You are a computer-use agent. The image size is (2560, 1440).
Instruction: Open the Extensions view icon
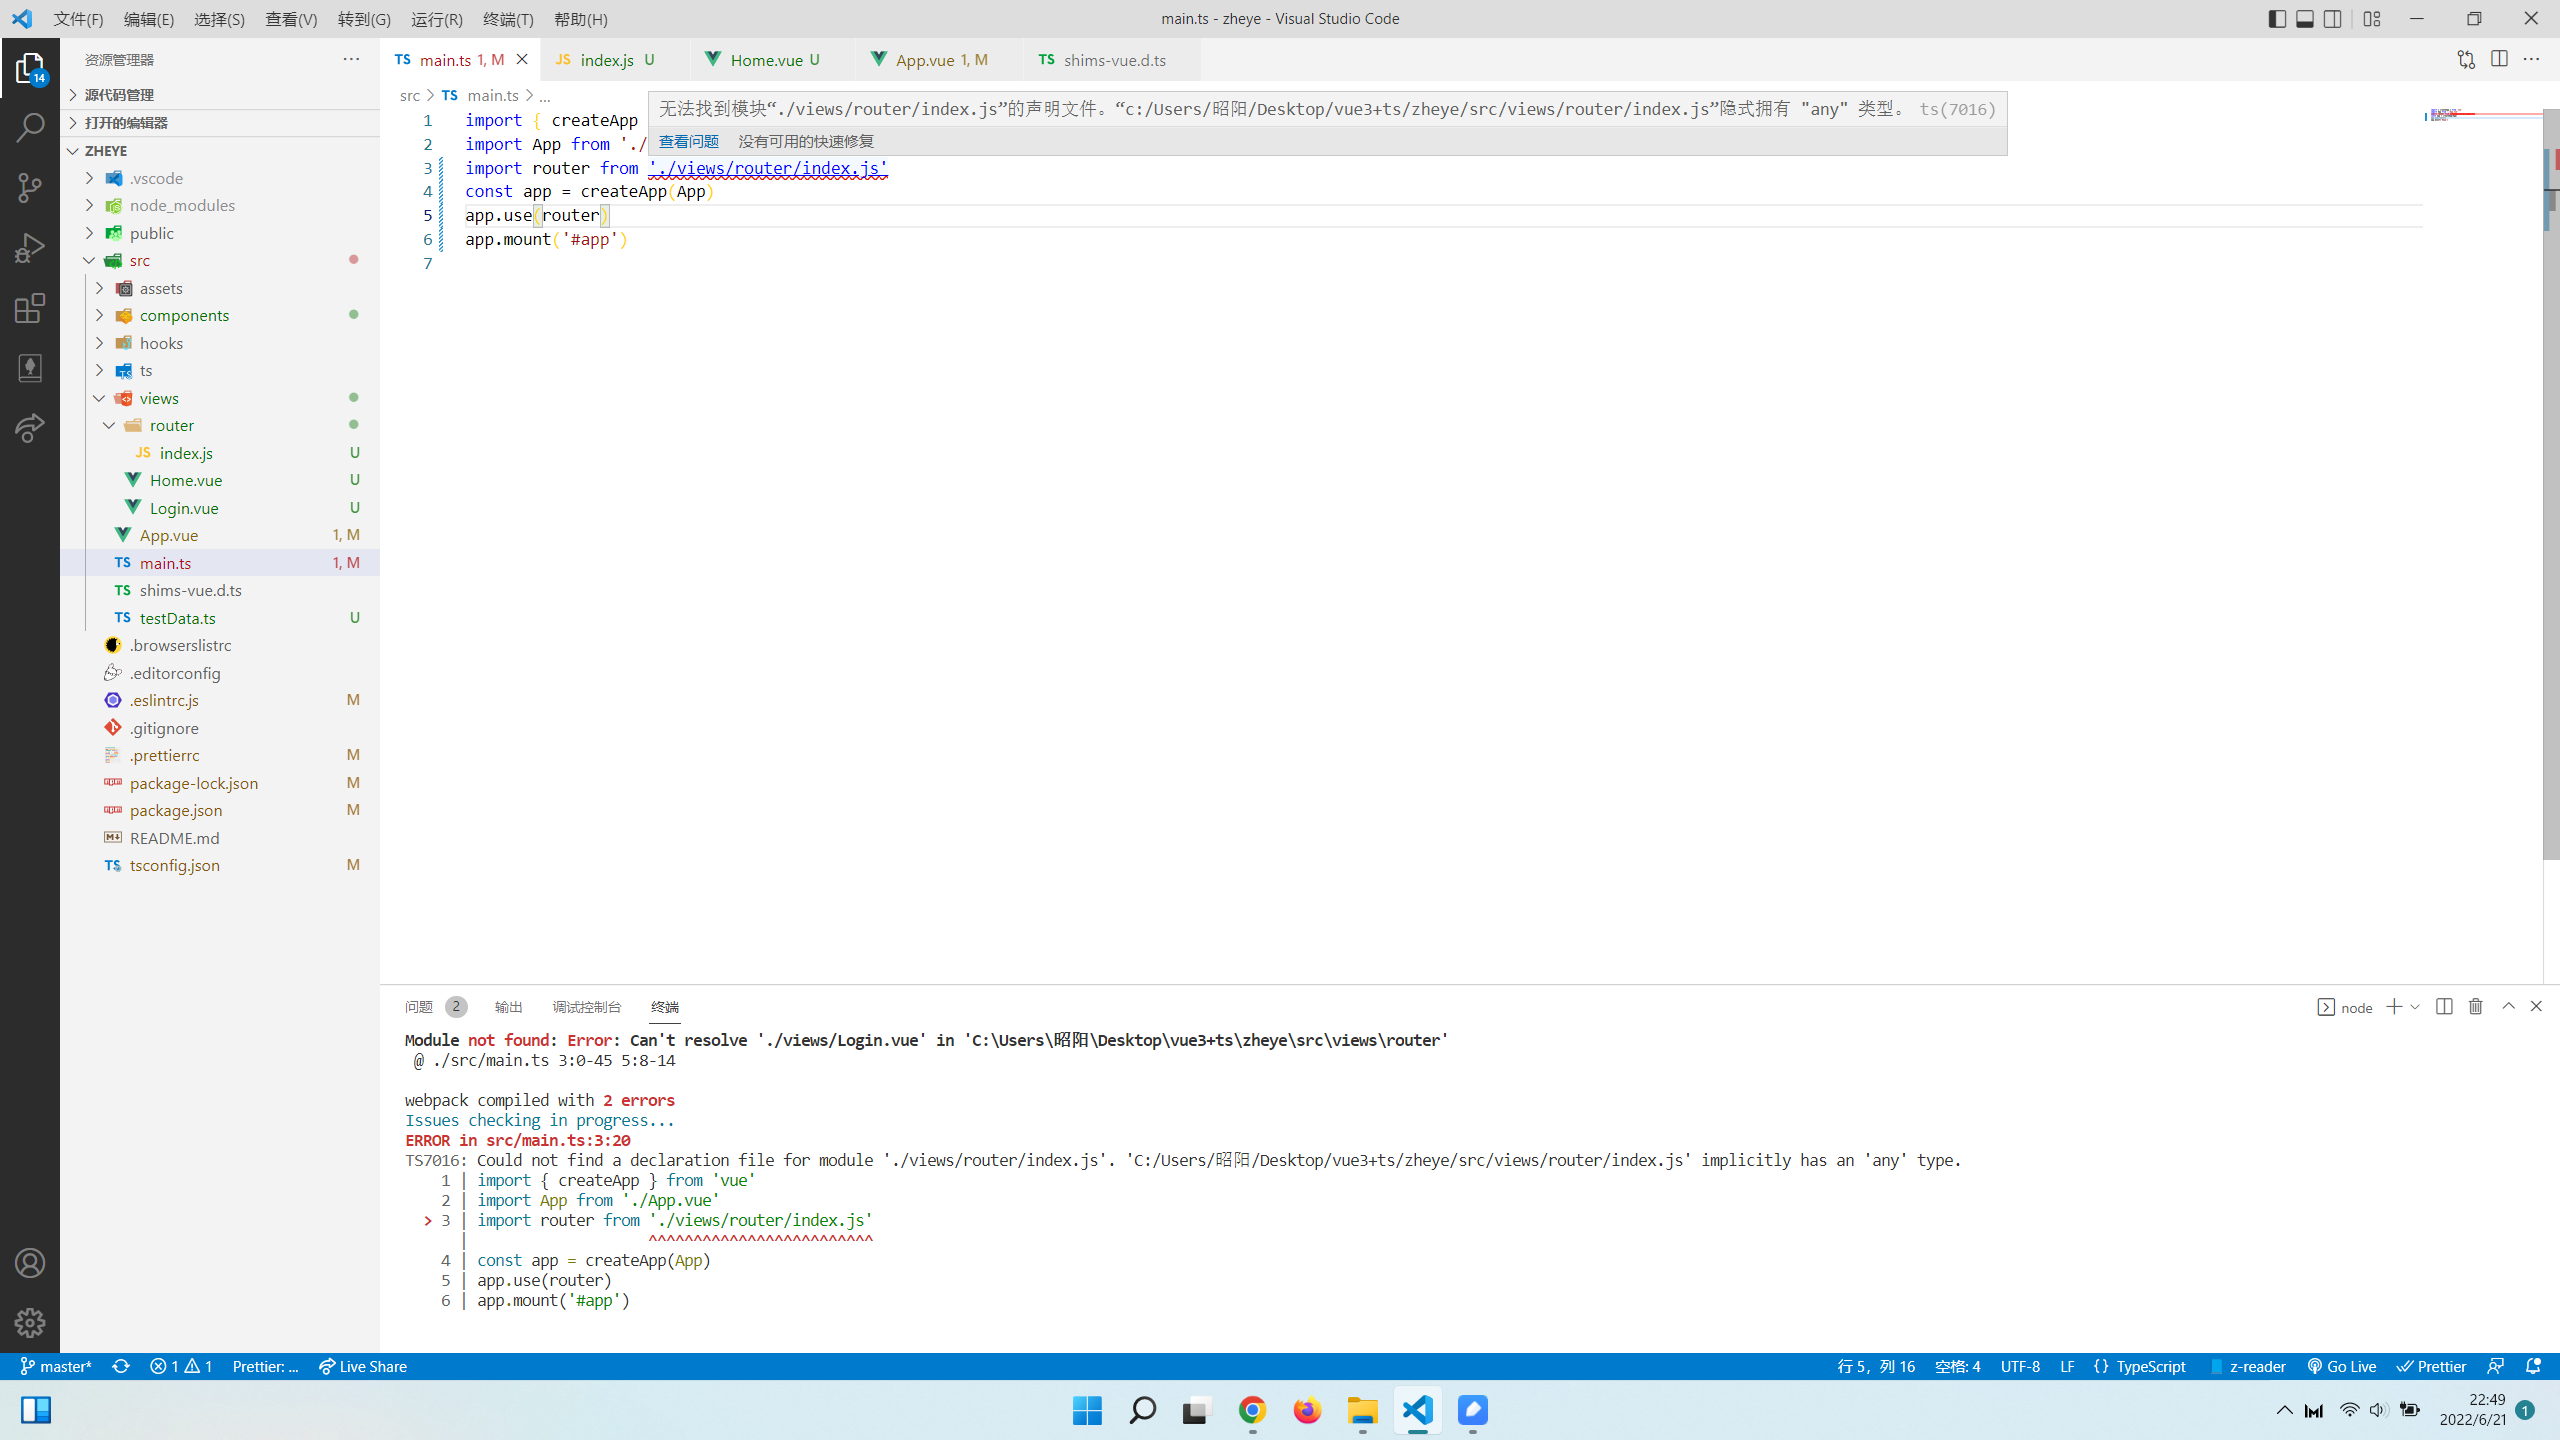coord(30,308)
